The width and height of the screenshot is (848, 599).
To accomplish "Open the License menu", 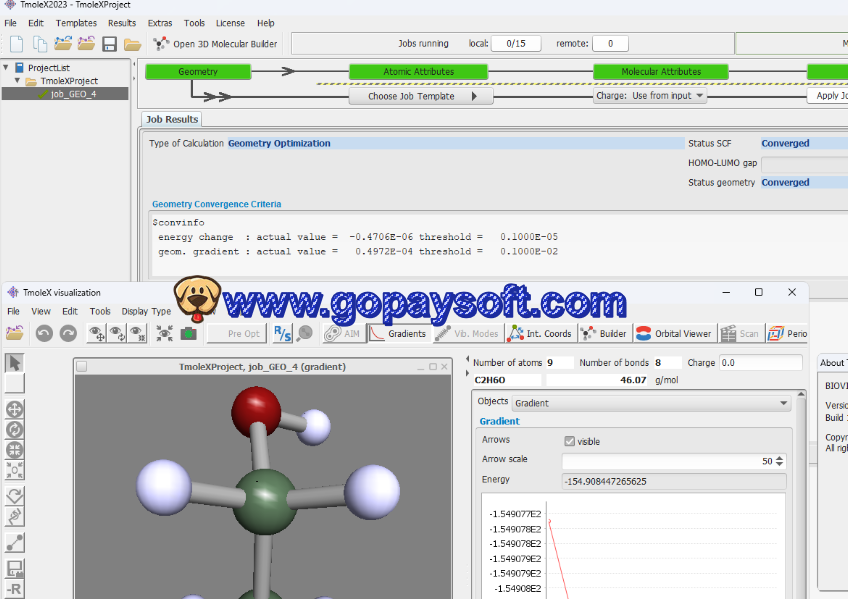I will (230, 23).
